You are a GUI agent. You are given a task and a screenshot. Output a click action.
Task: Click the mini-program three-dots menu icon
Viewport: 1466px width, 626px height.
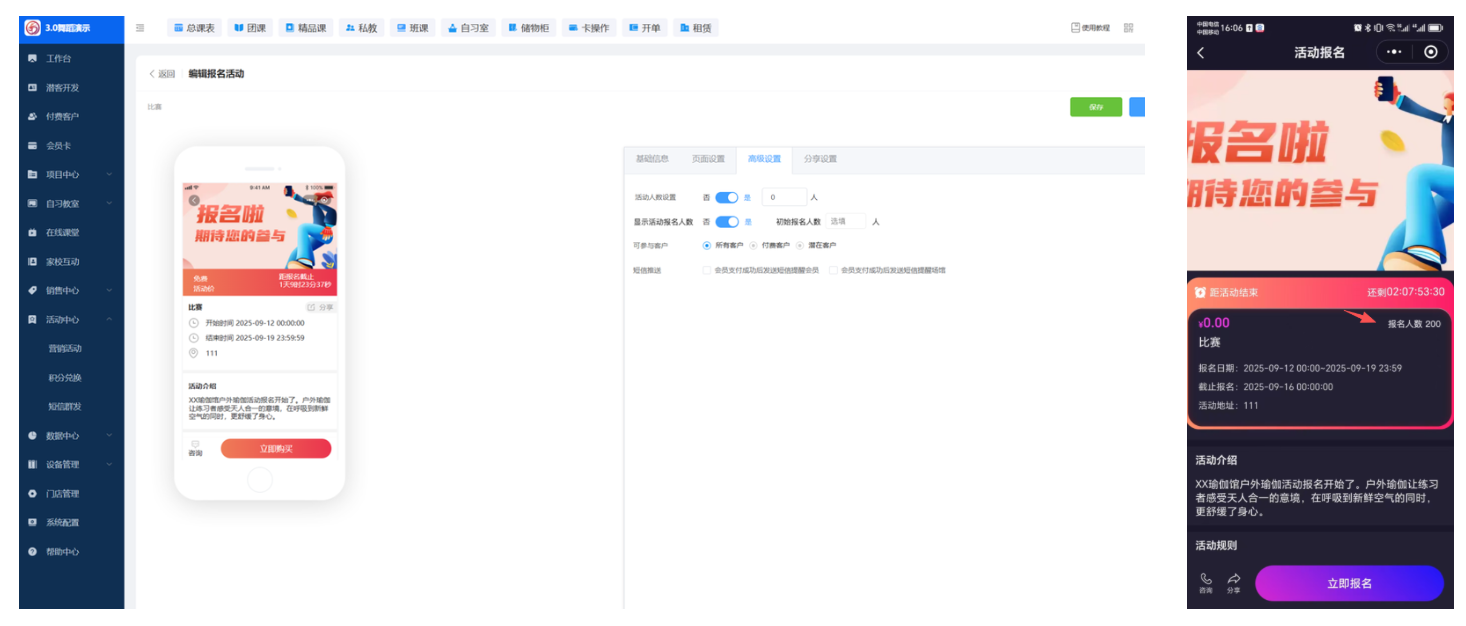click(1395, 52)
